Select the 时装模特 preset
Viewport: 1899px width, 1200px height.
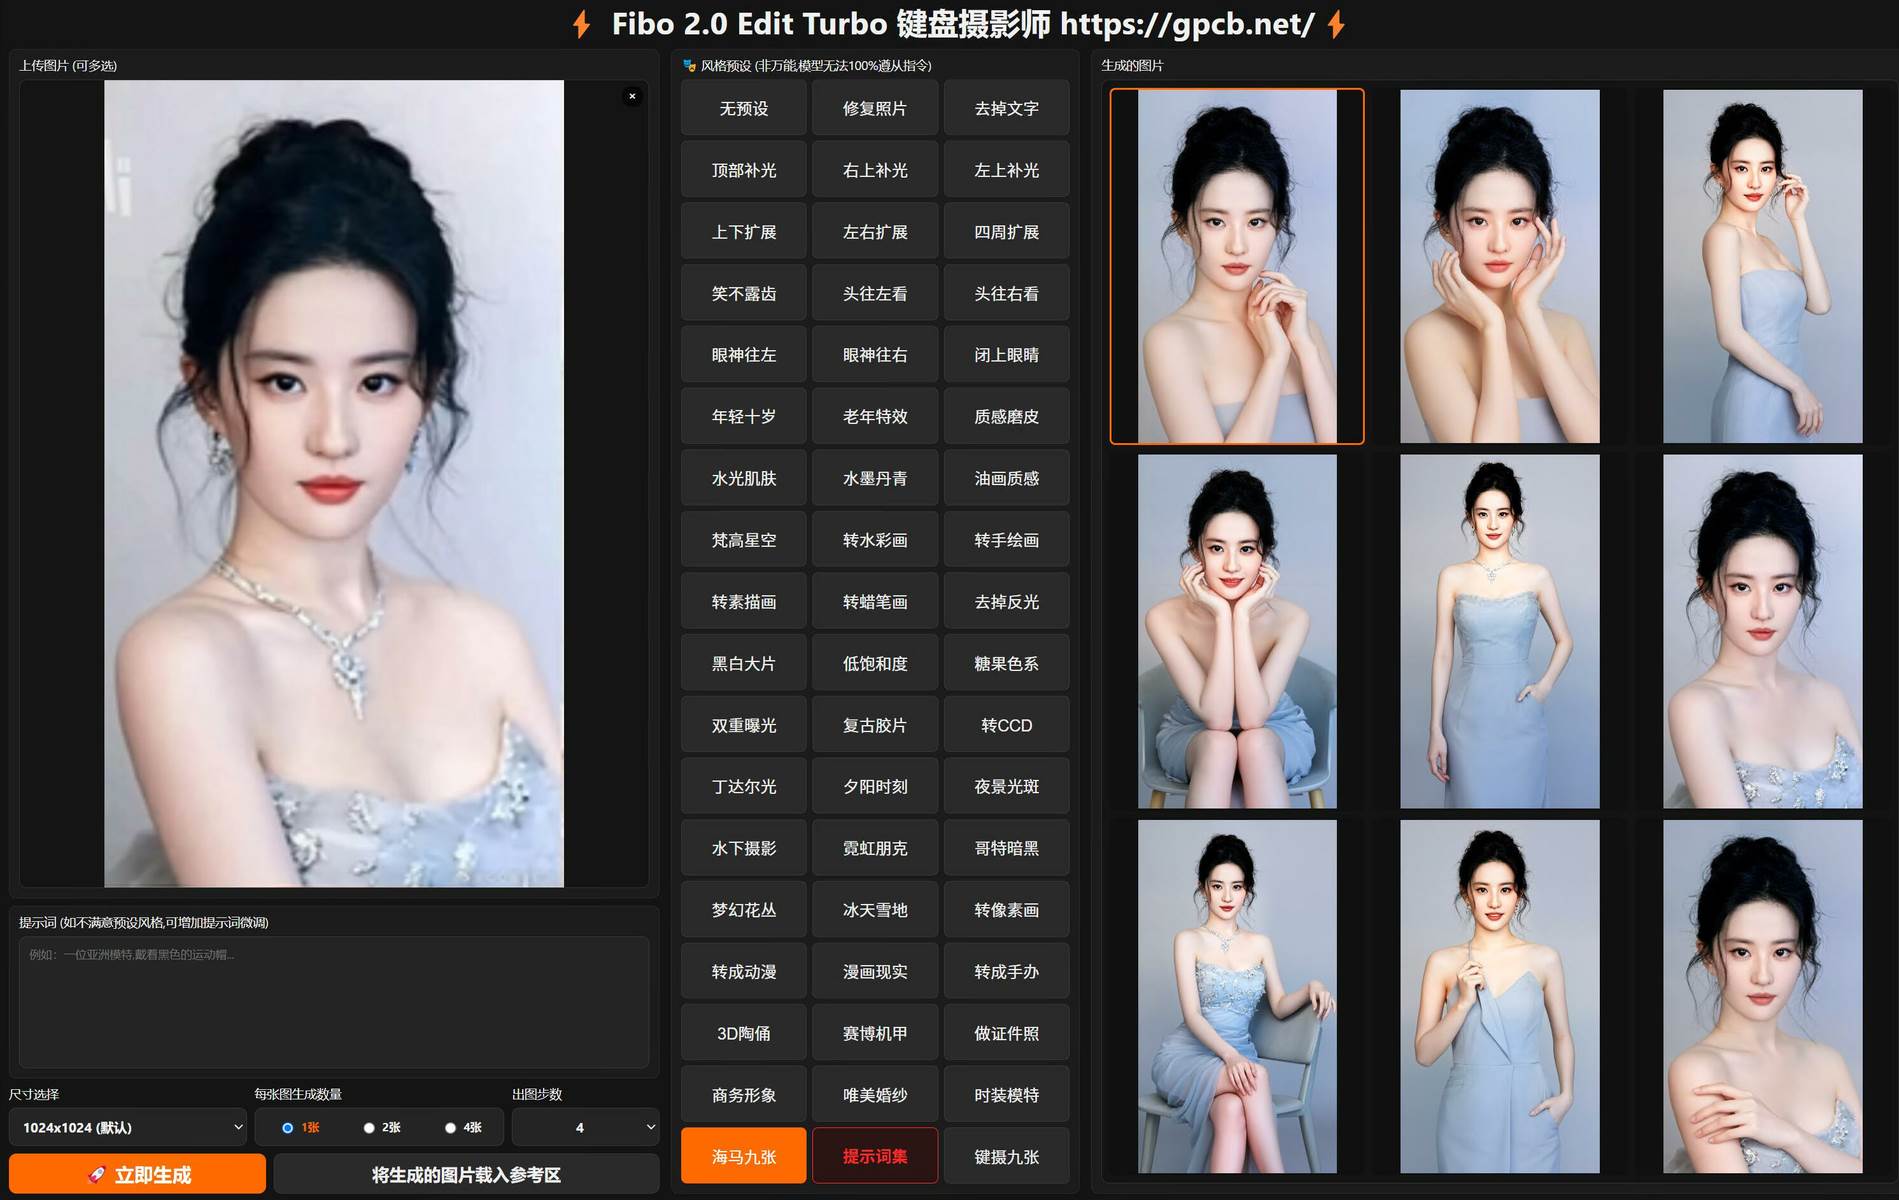(x=1007, y=1095)
